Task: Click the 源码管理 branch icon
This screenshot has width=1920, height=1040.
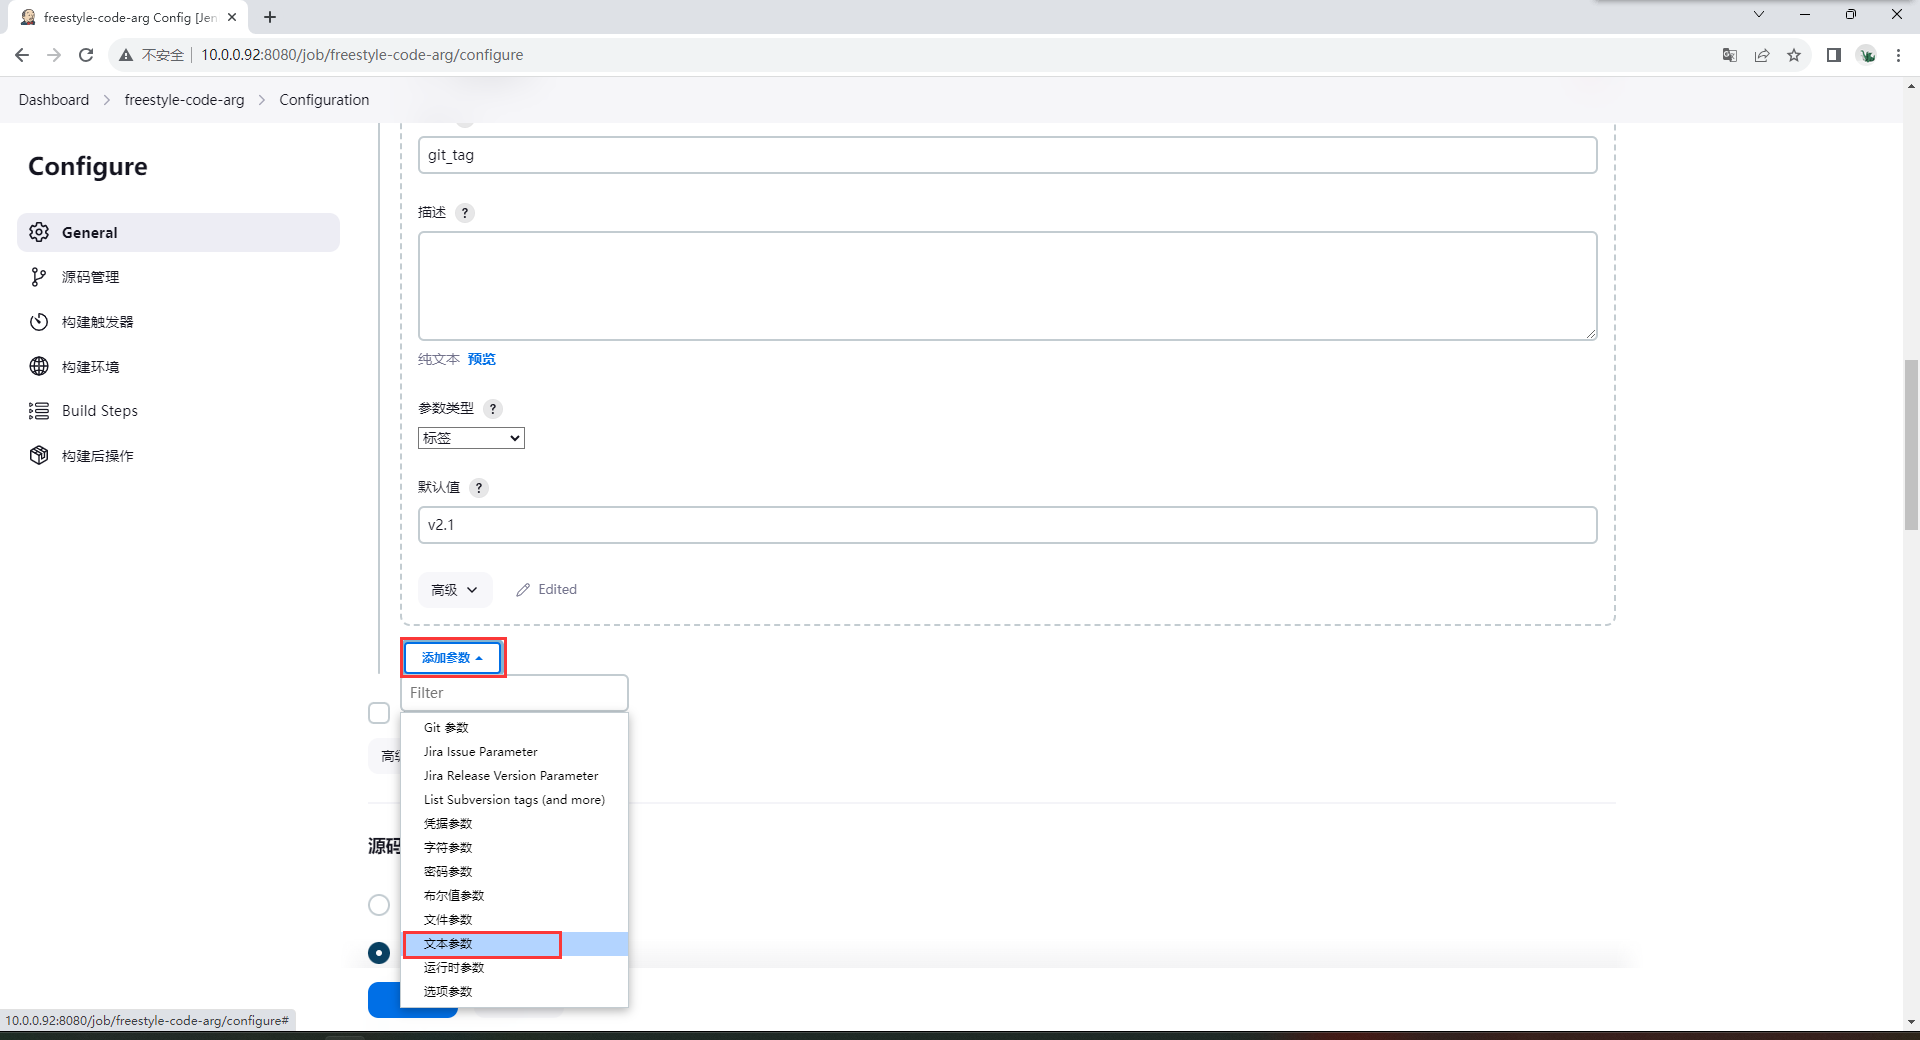Action: click(39, 277)
